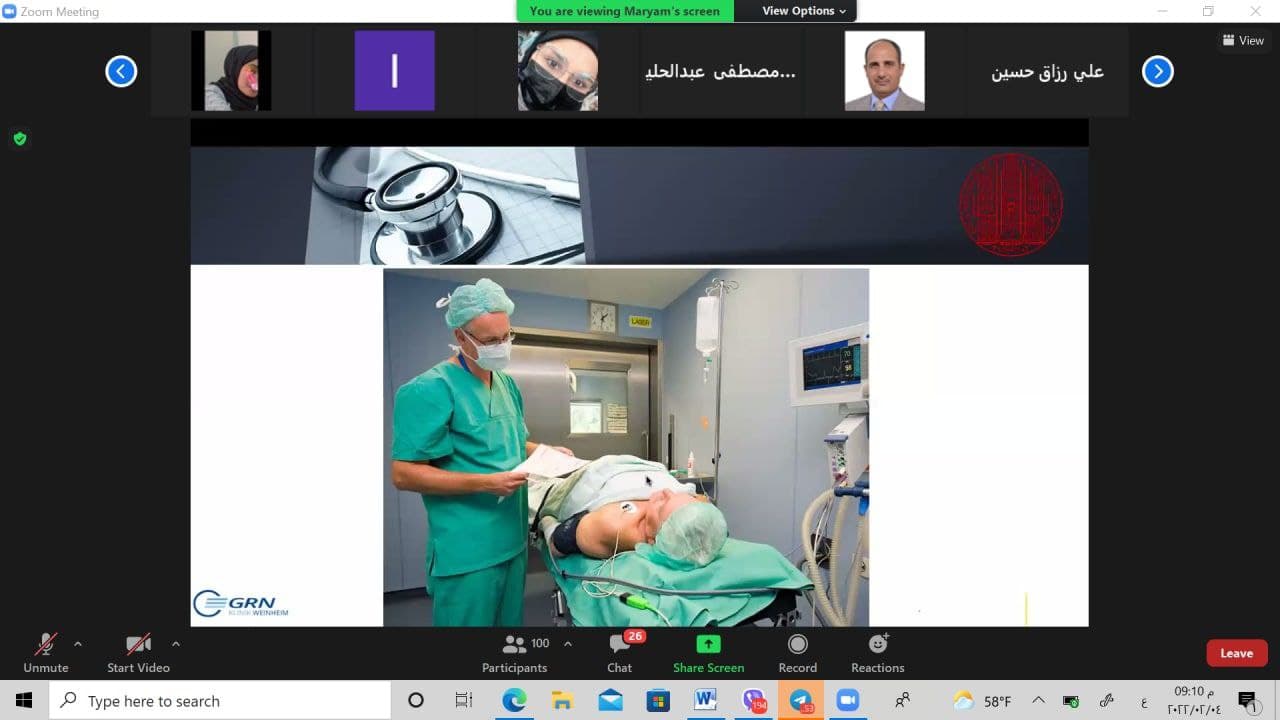
Task: Select the participant thumbnail wearing black mask
Action: tap(557, 70)
